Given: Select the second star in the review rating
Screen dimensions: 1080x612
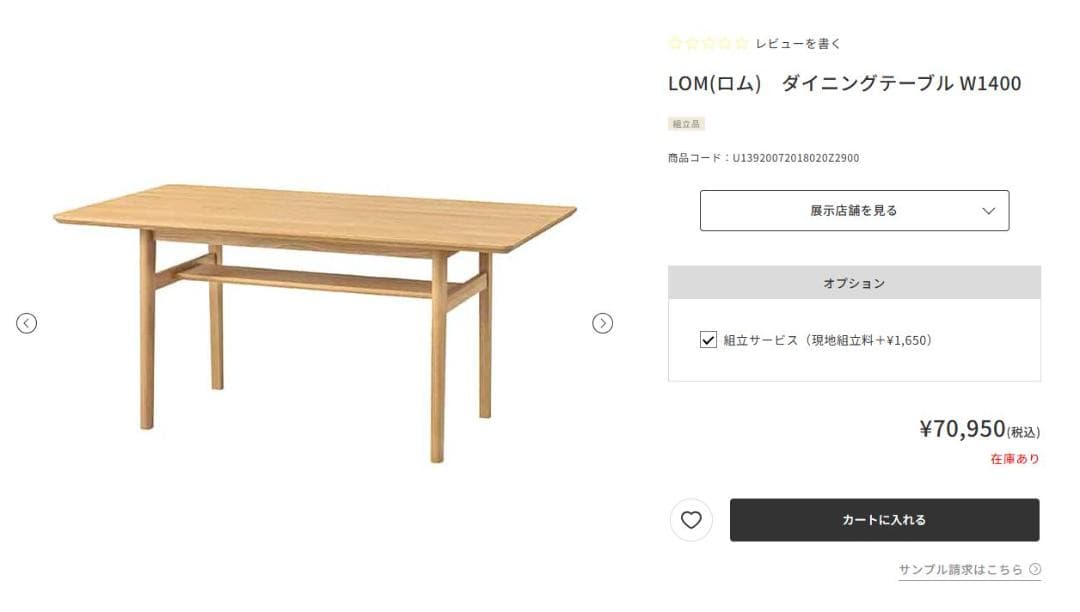Looking at the screenshot, I should (x=692, y=43).
